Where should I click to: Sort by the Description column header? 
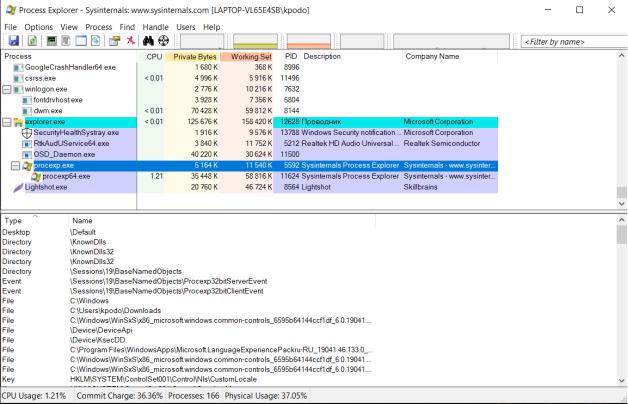coord(351,56)
